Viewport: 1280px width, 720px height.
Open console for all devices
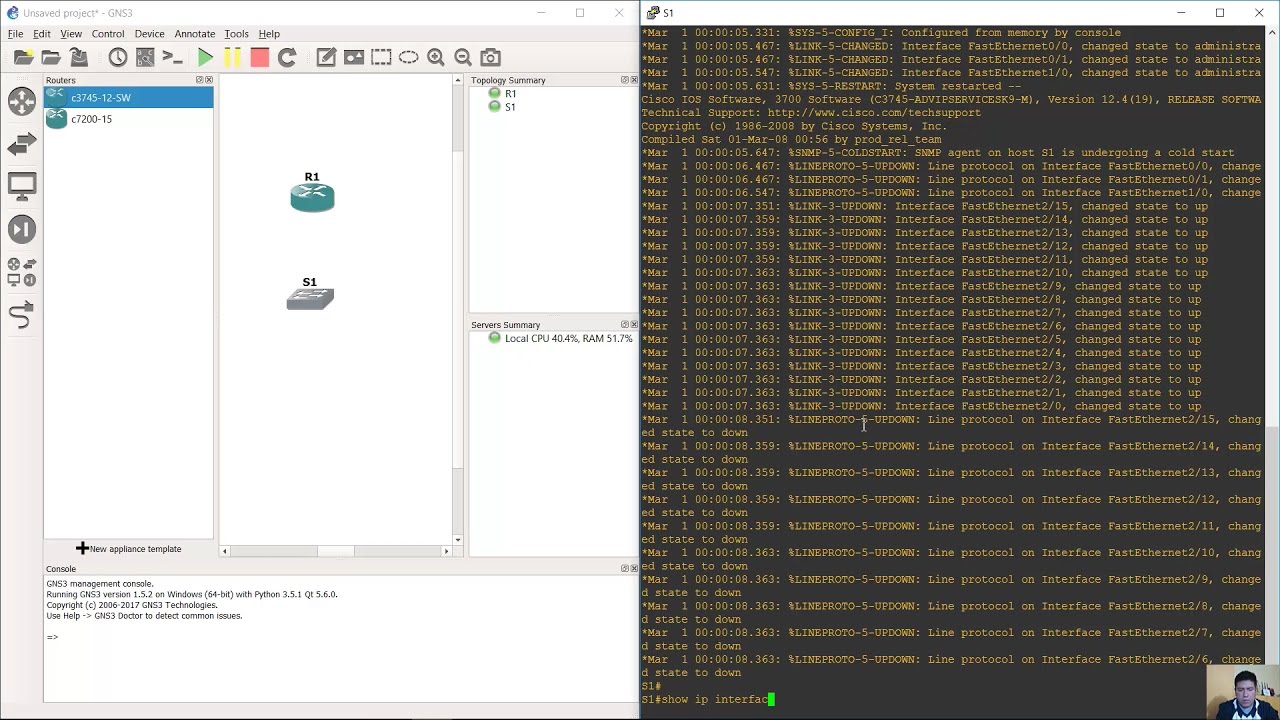tap(172, 58)
